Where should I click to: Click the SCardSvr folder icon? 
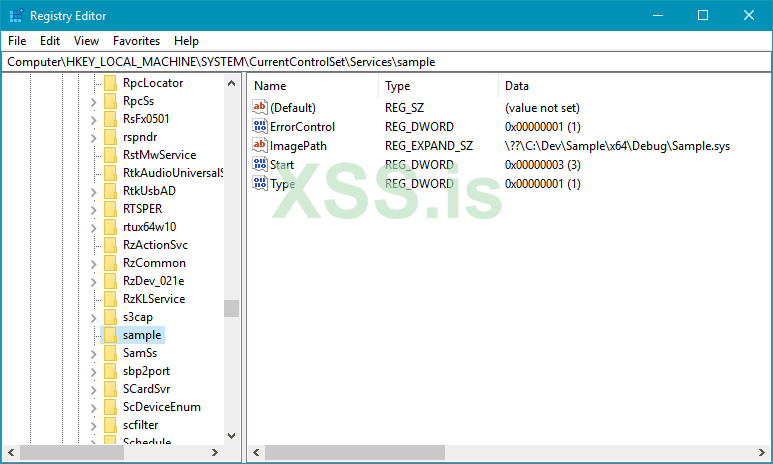point(110,389)
